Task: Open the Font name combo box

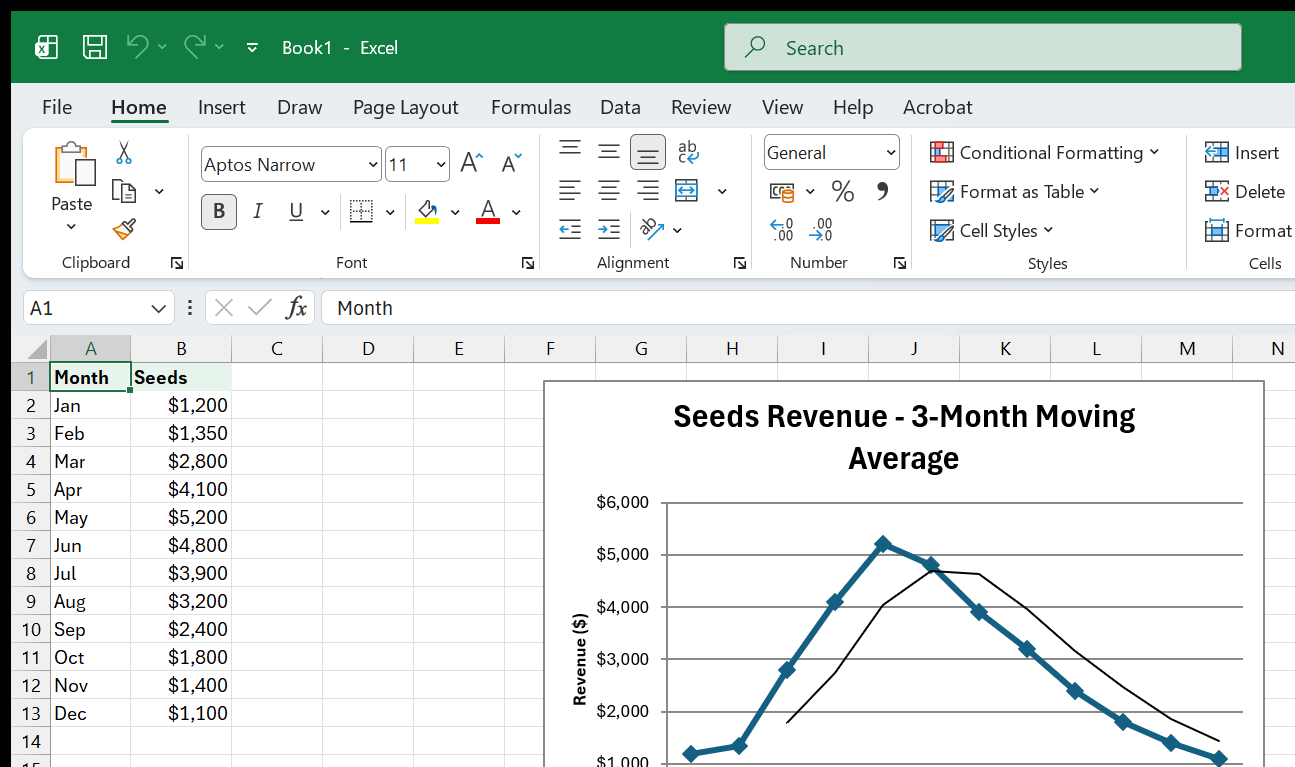Action: [x=291, y=165]
